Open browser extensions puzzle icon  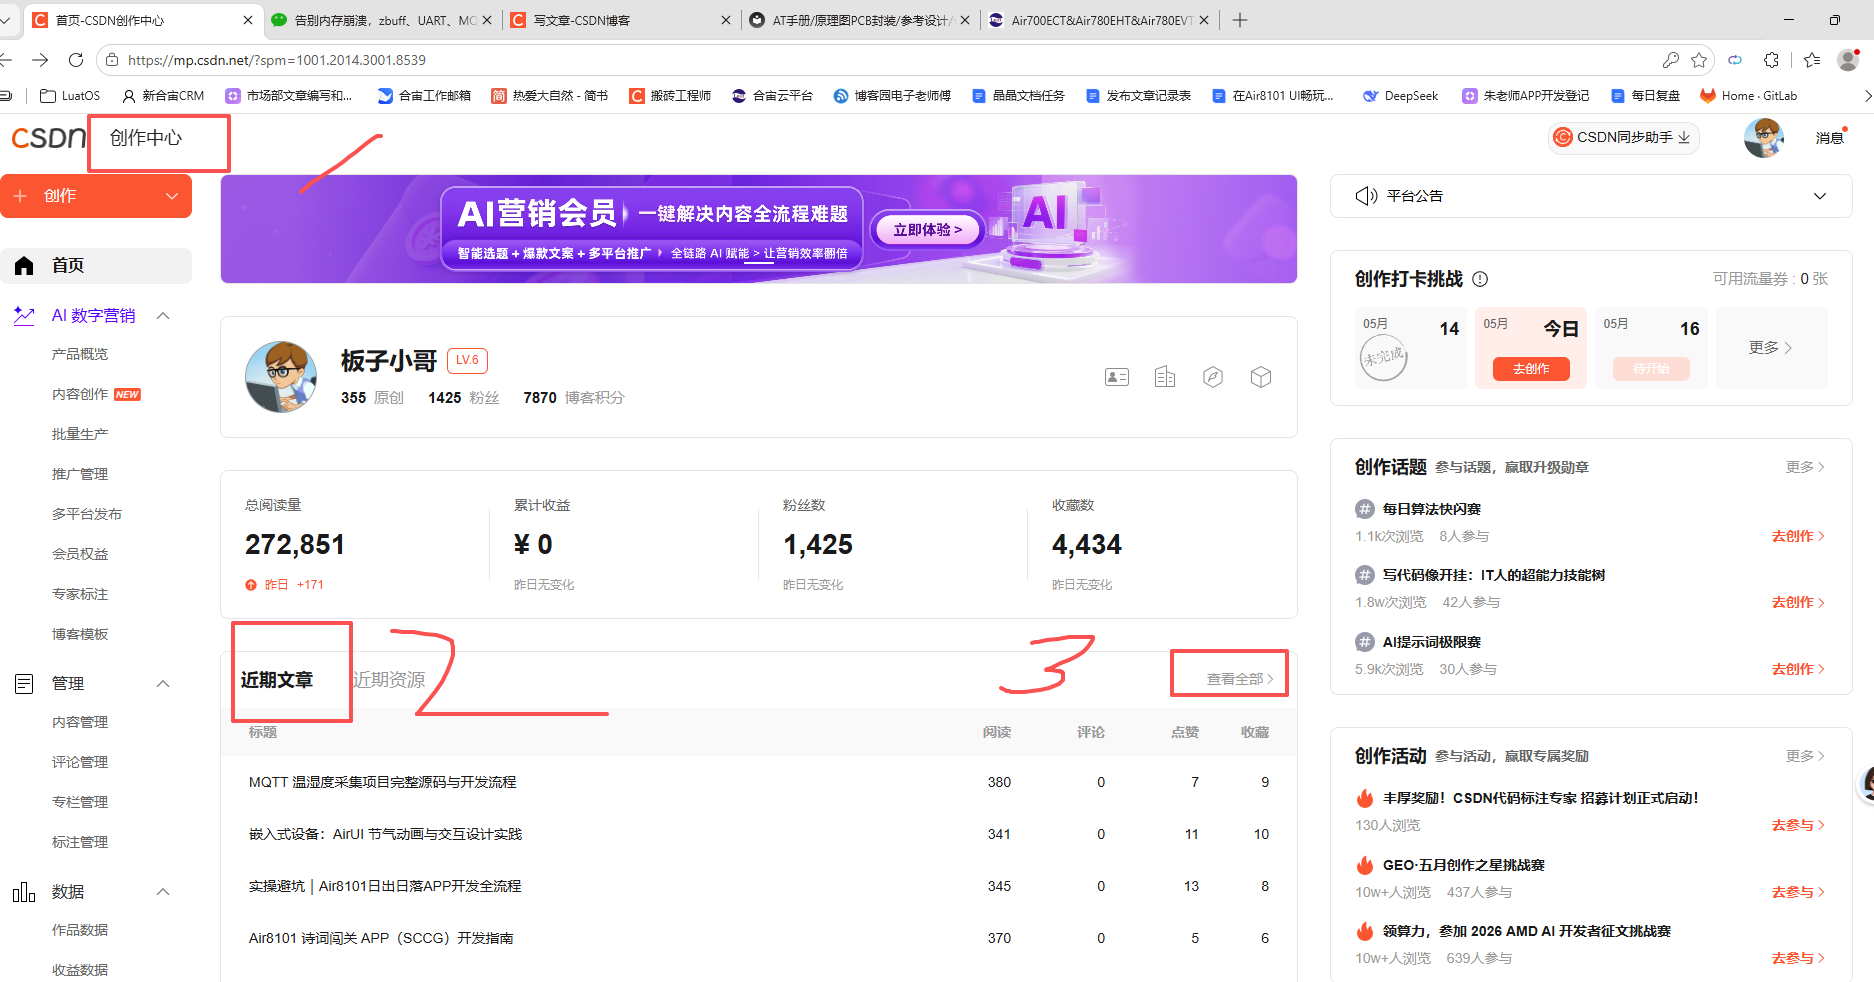tap(1771, 60)
